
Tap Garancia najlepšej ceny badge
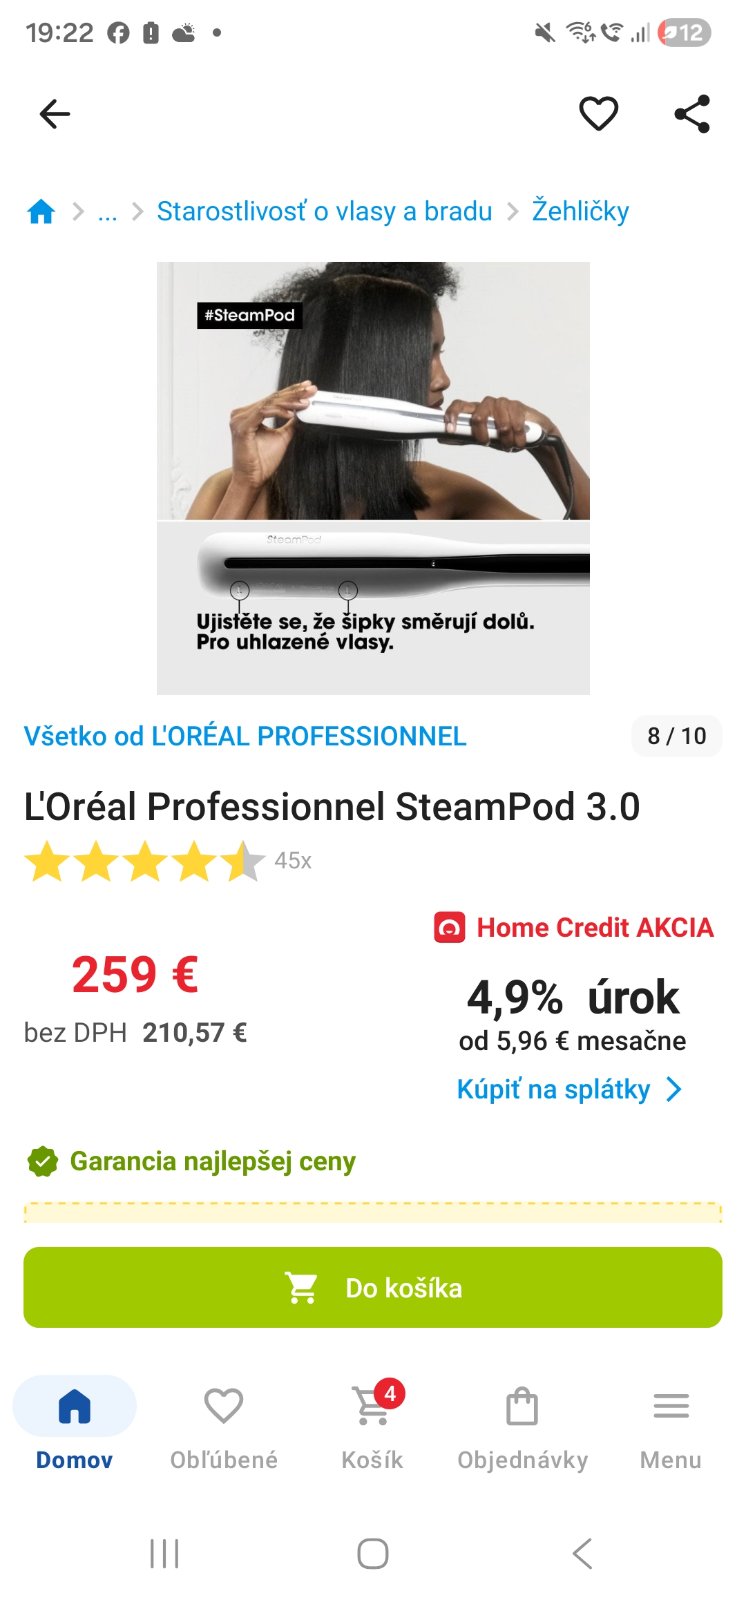pyautogui.click(x=190, y=1161)
